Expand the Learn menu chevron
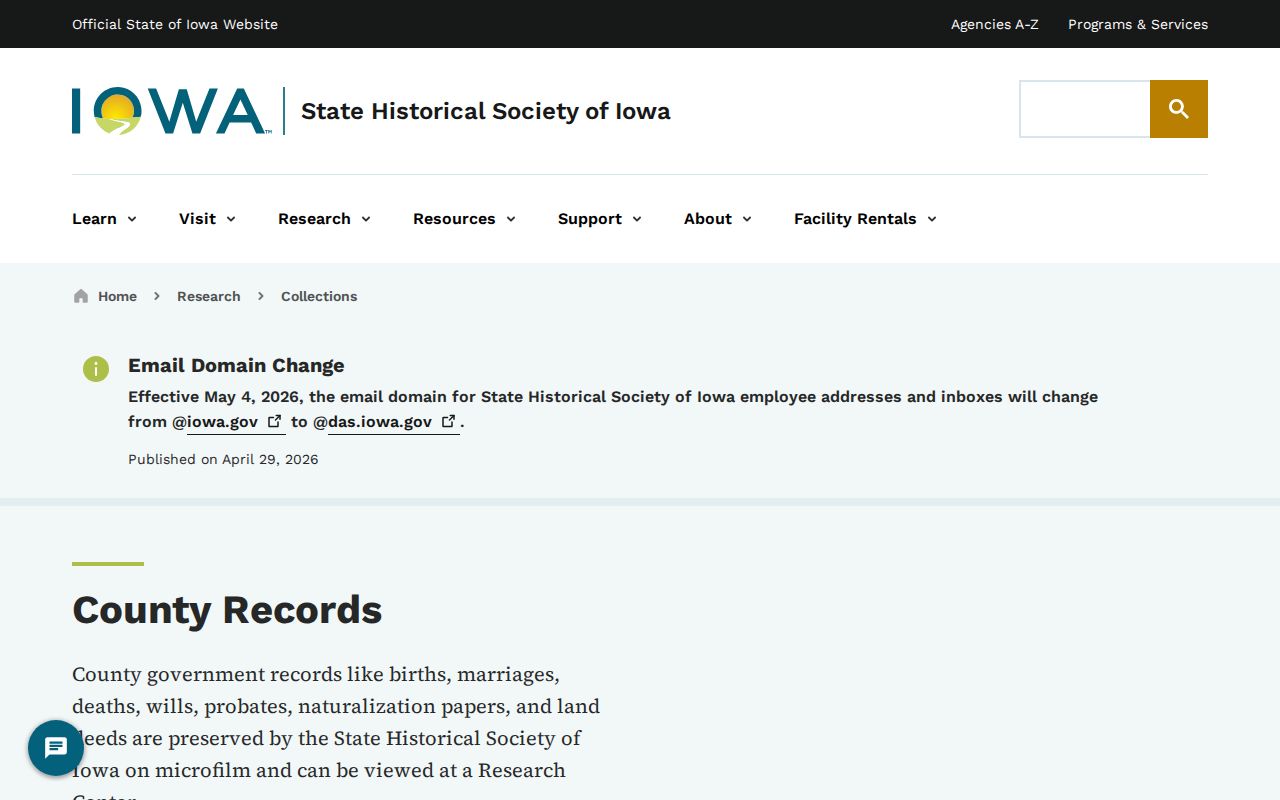The height and width of the screenshot is (800, 1280). (132, 219)
